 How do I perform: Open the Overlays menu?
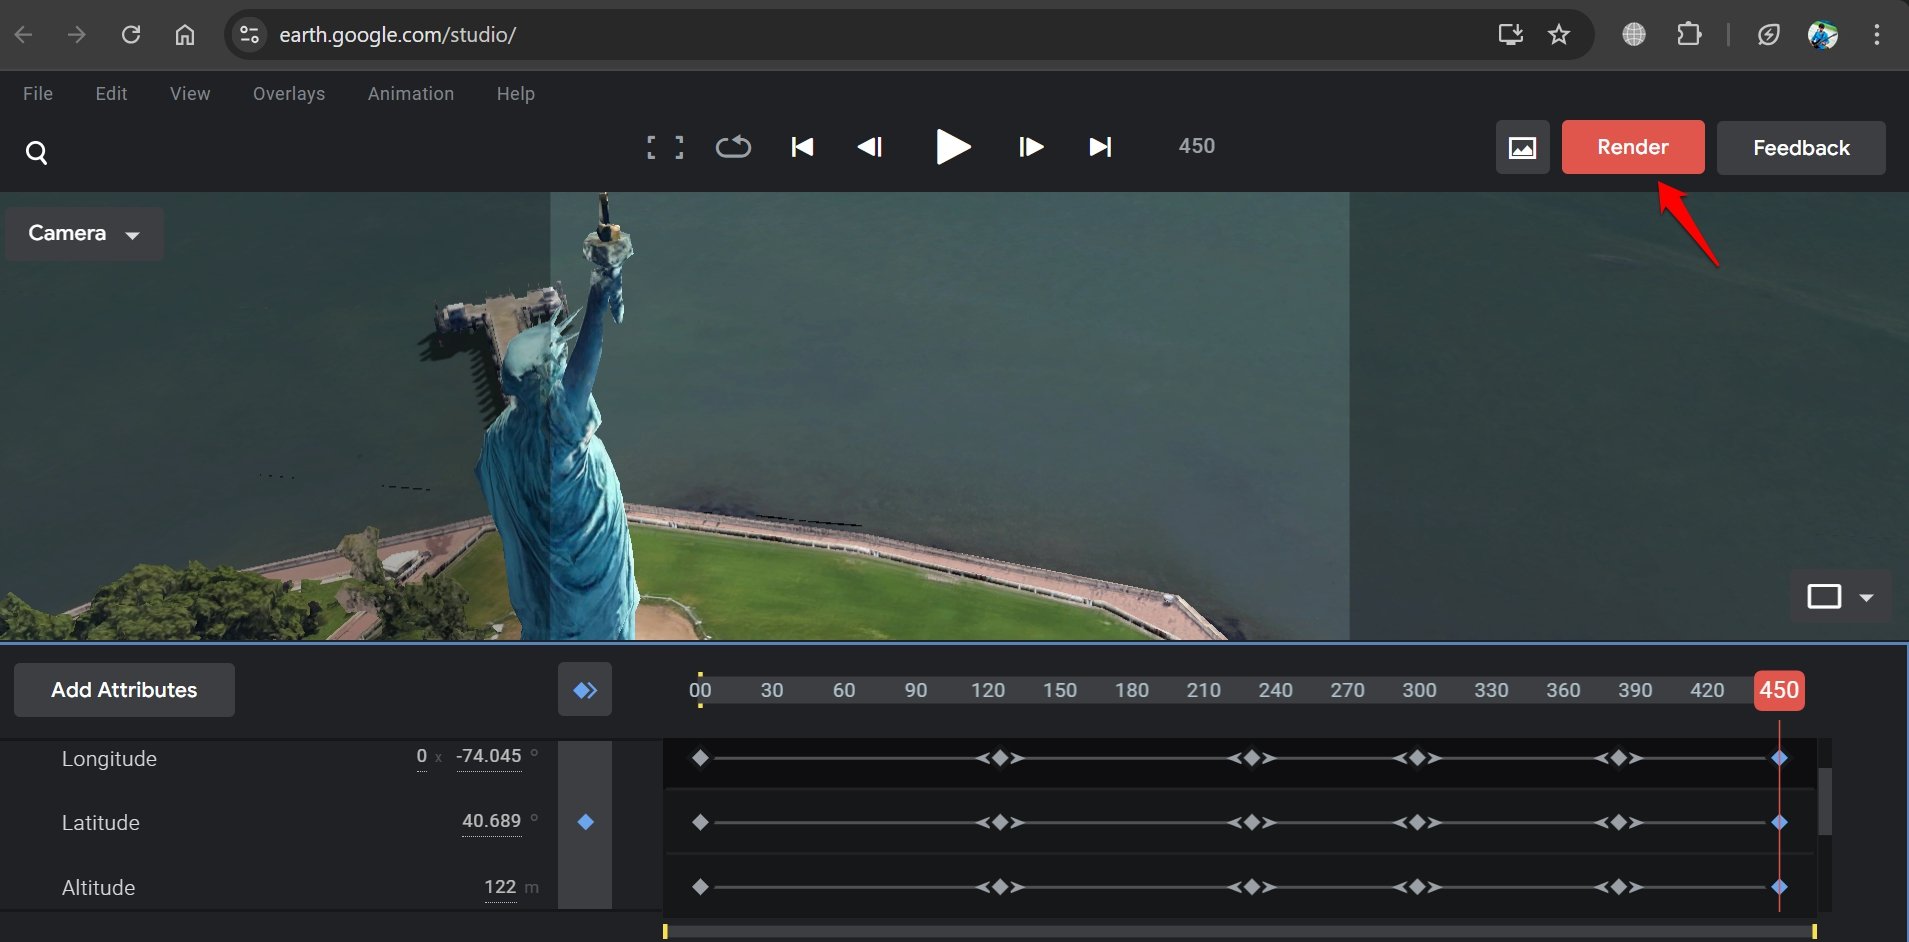289,93
